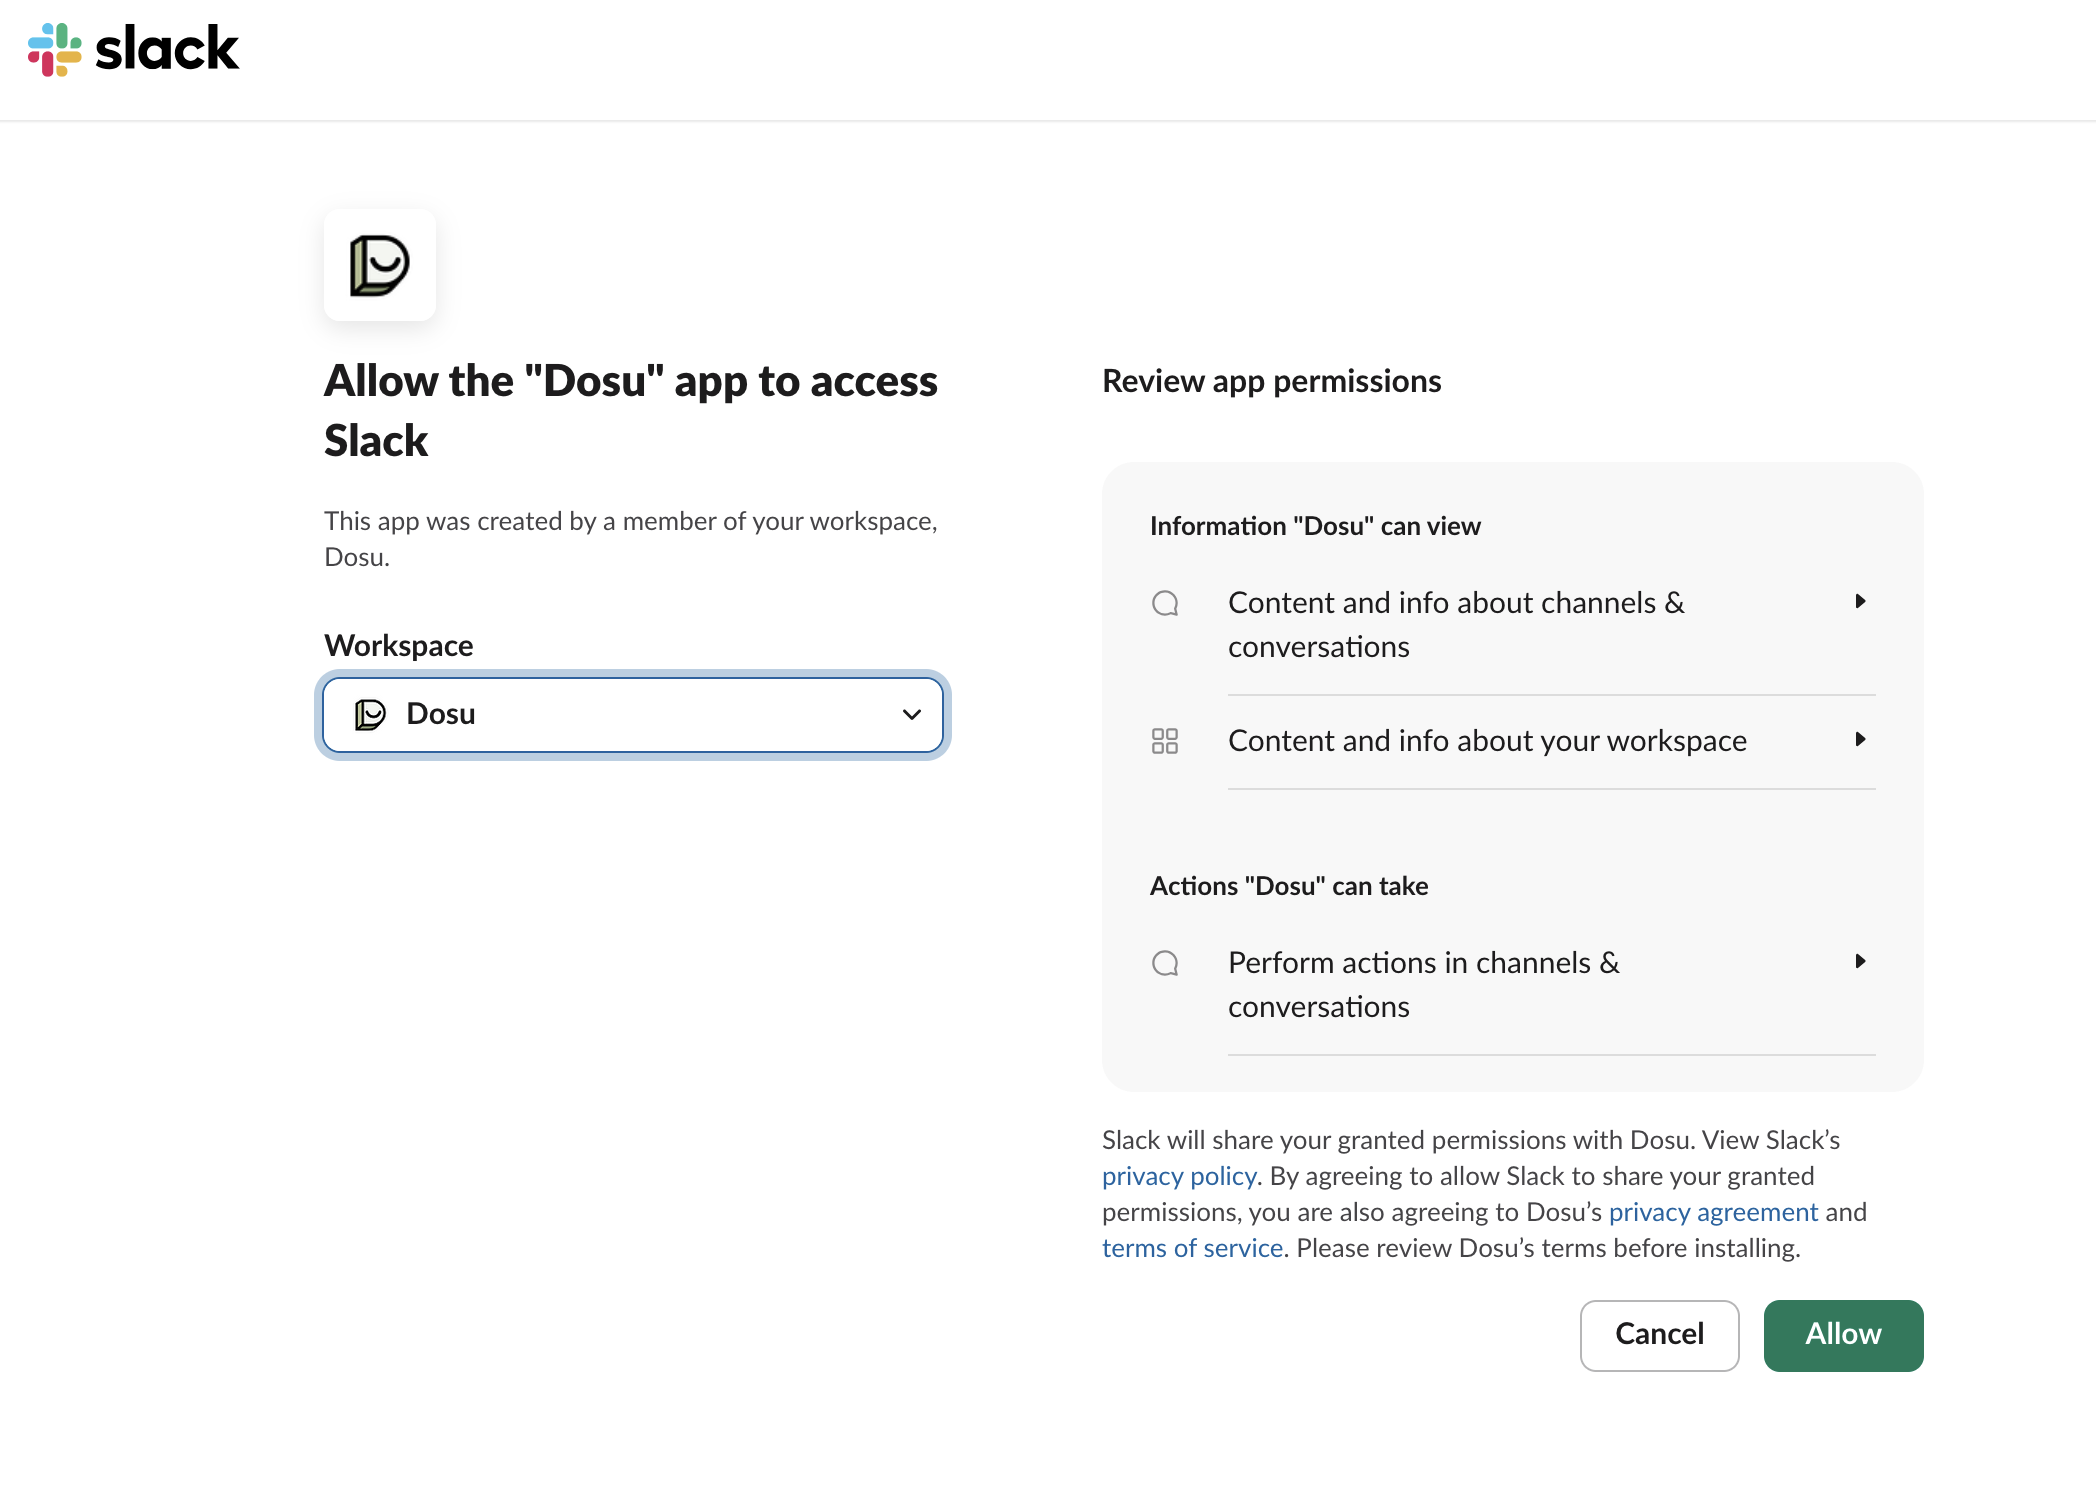The width and height of the screenshot is (2096, 1502).
Task: Click the Dosu icon inside workspace selector
Action: click(370, 714)
